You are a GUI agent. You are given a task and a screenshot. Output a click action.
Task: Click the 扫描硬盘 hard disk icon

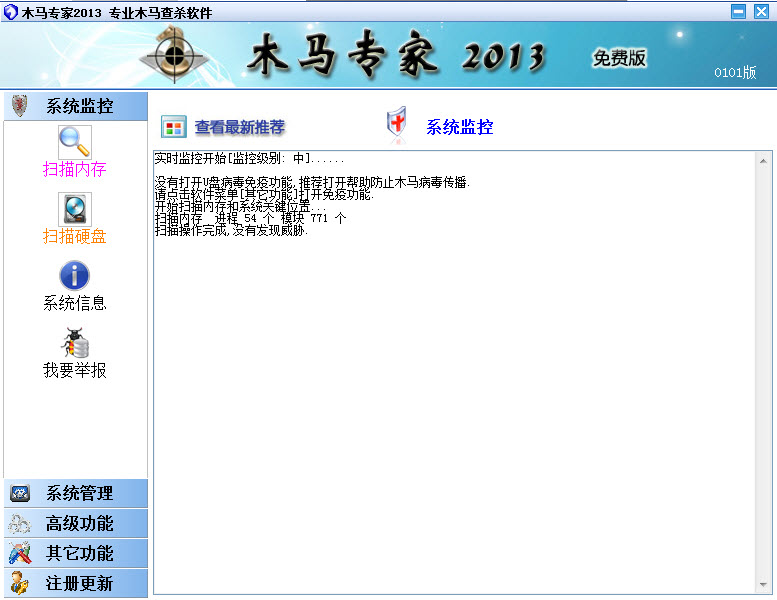coord(75,209)
